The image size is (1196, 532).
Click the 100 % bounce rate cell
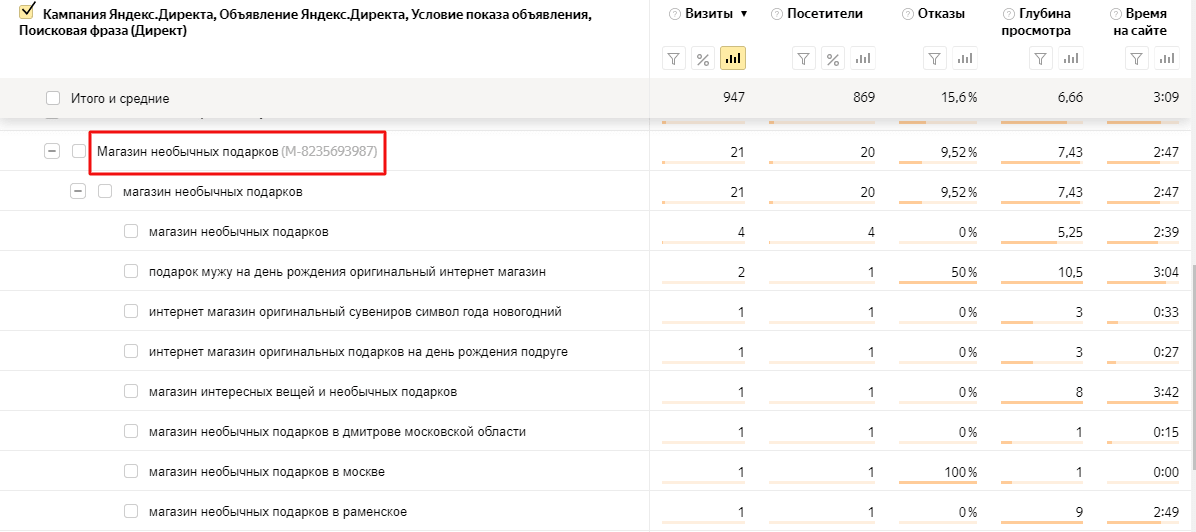point(960,472)
